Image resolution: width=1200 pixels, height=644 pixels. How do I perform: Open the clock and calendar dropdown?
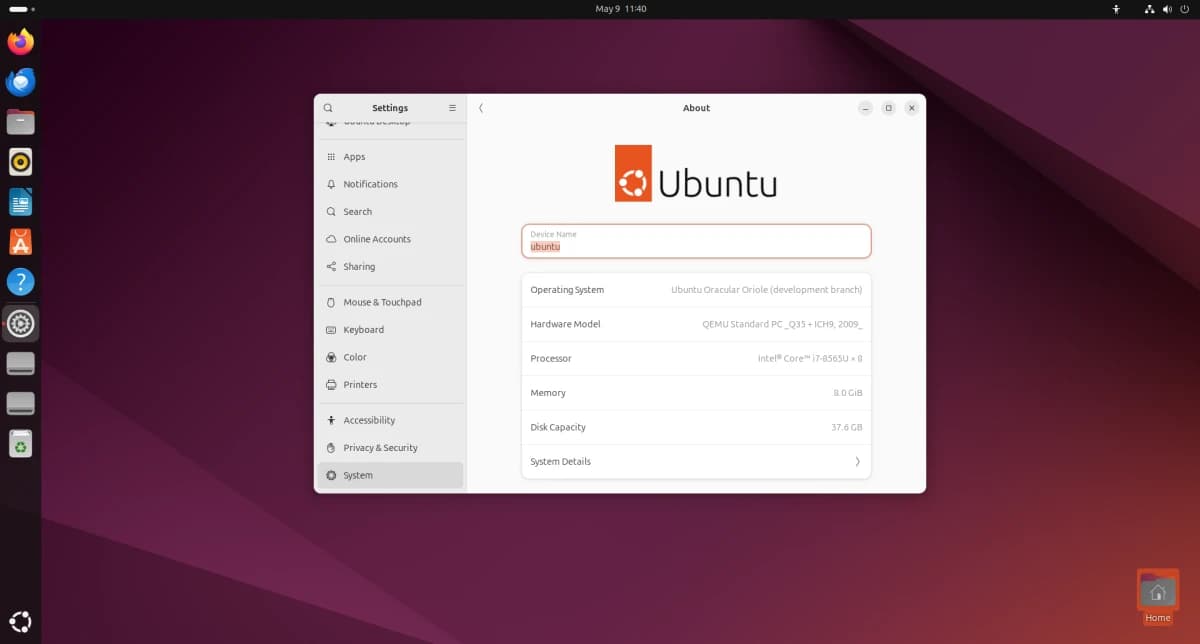(x=620, y=9)
